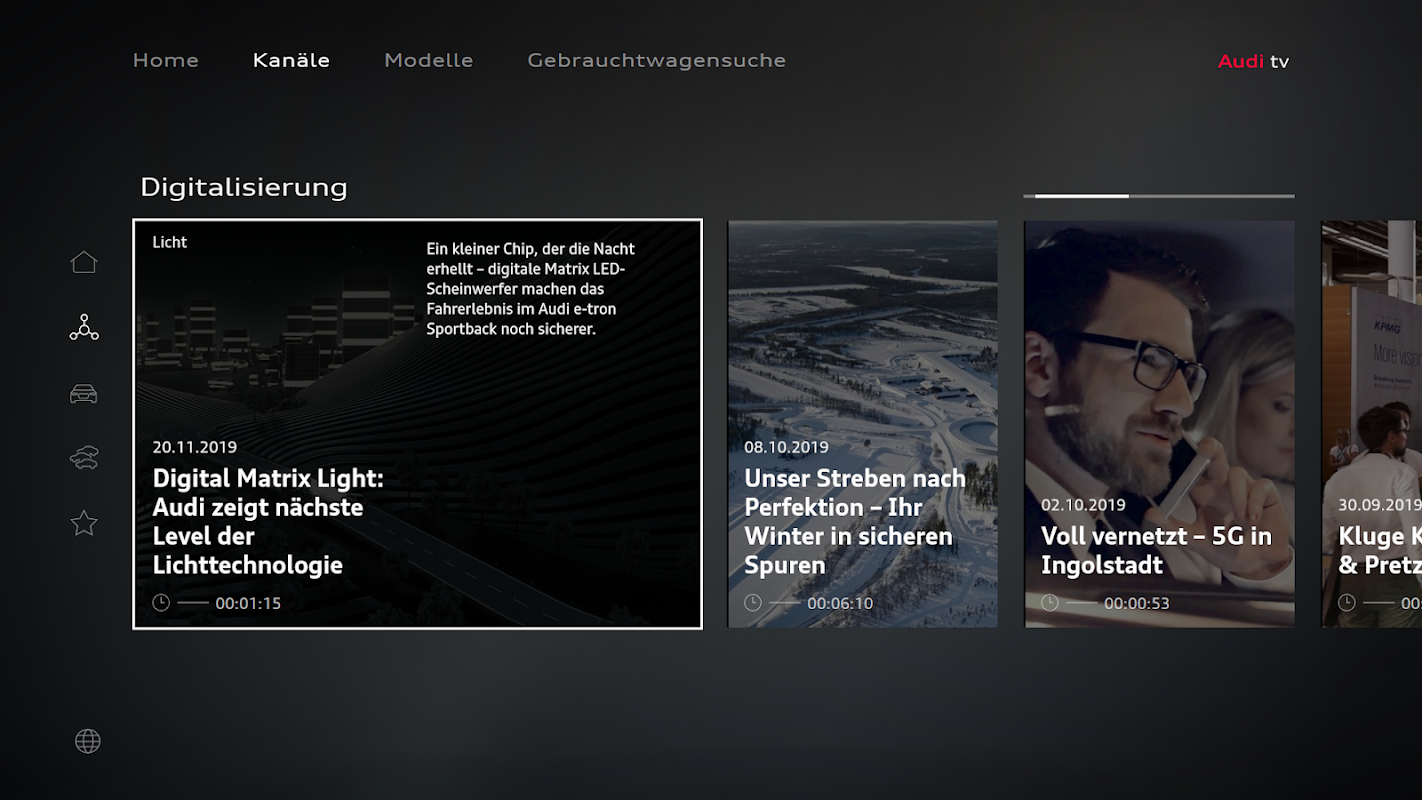Click the Digitalisierung section heading
Image resolution: width=1422 pixels, height=800 pixels.
pyautogui.click(x=244, y=187)
